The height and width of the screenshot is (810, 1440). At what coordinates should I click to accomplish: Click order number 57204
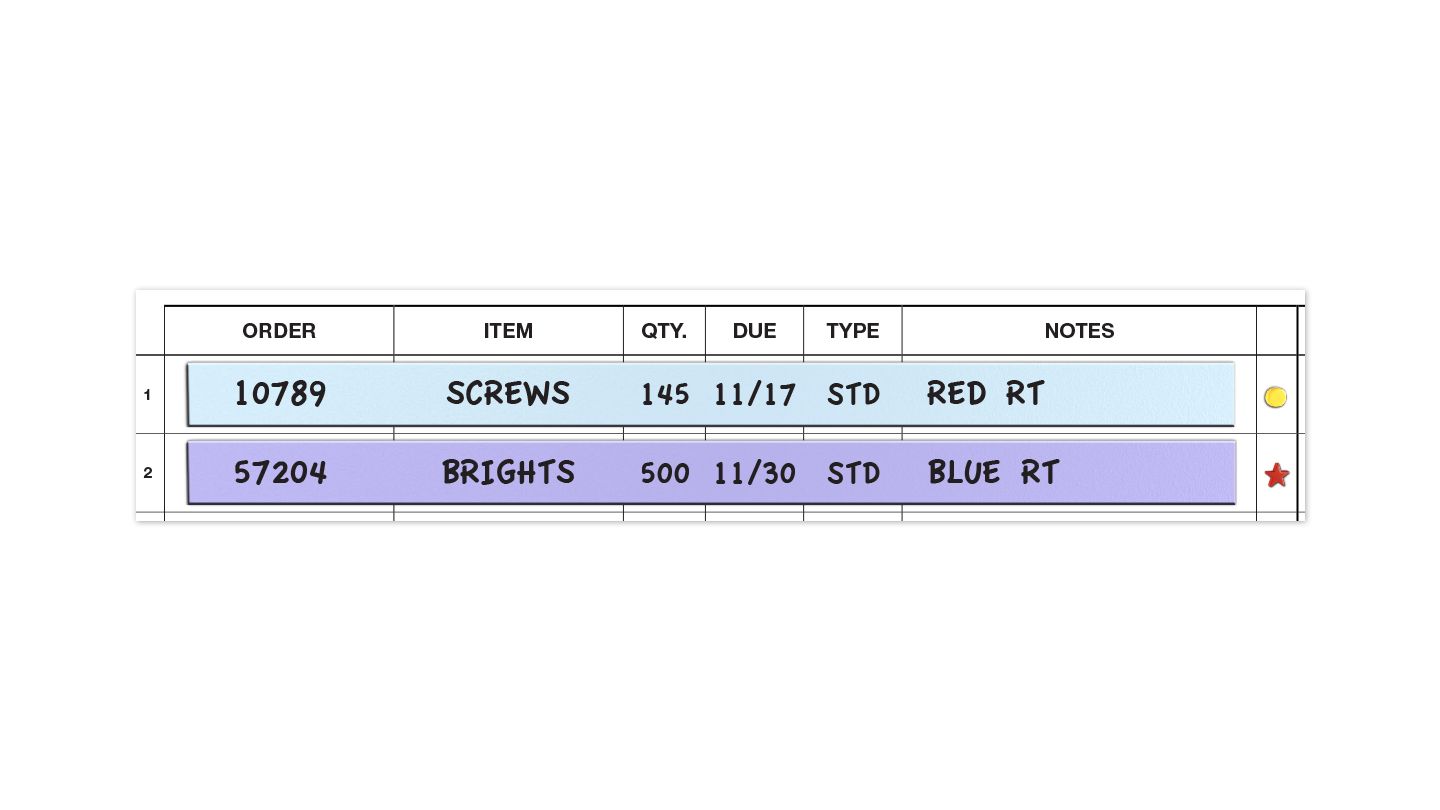coord(280,472)
